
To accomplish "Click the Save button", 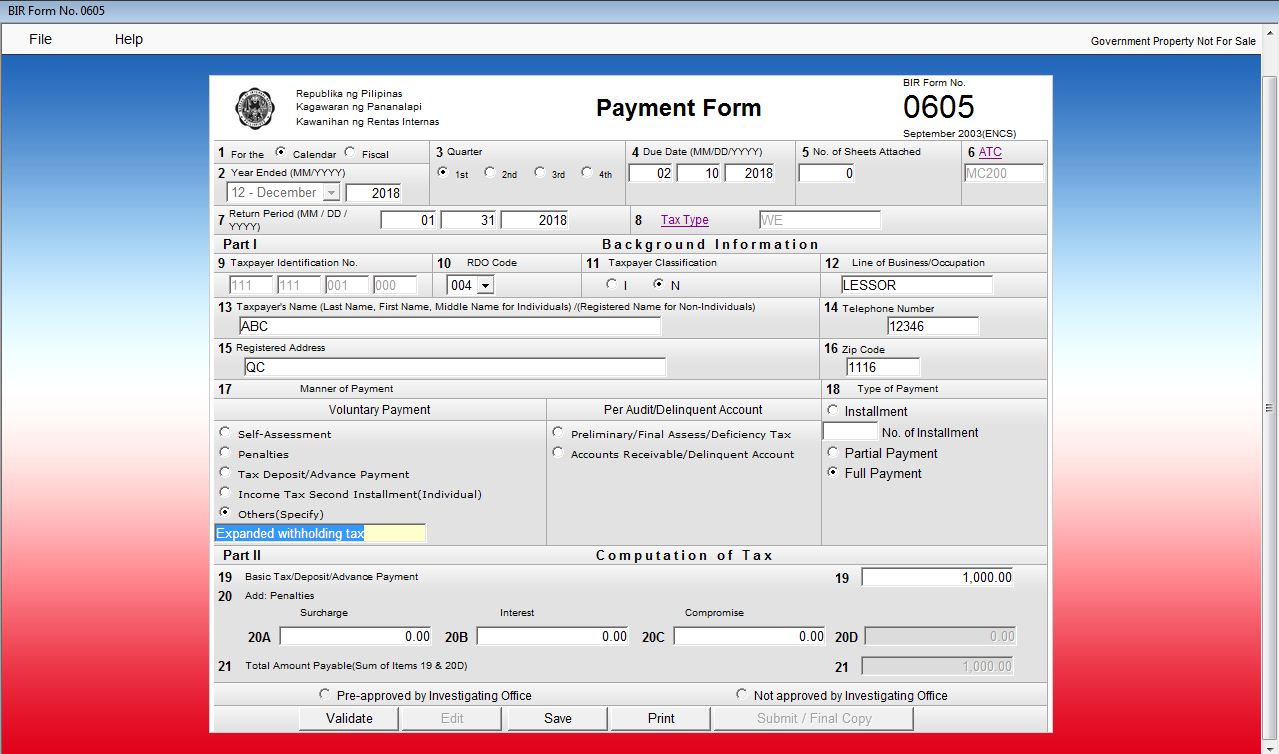I will click(x=556, y=718).
